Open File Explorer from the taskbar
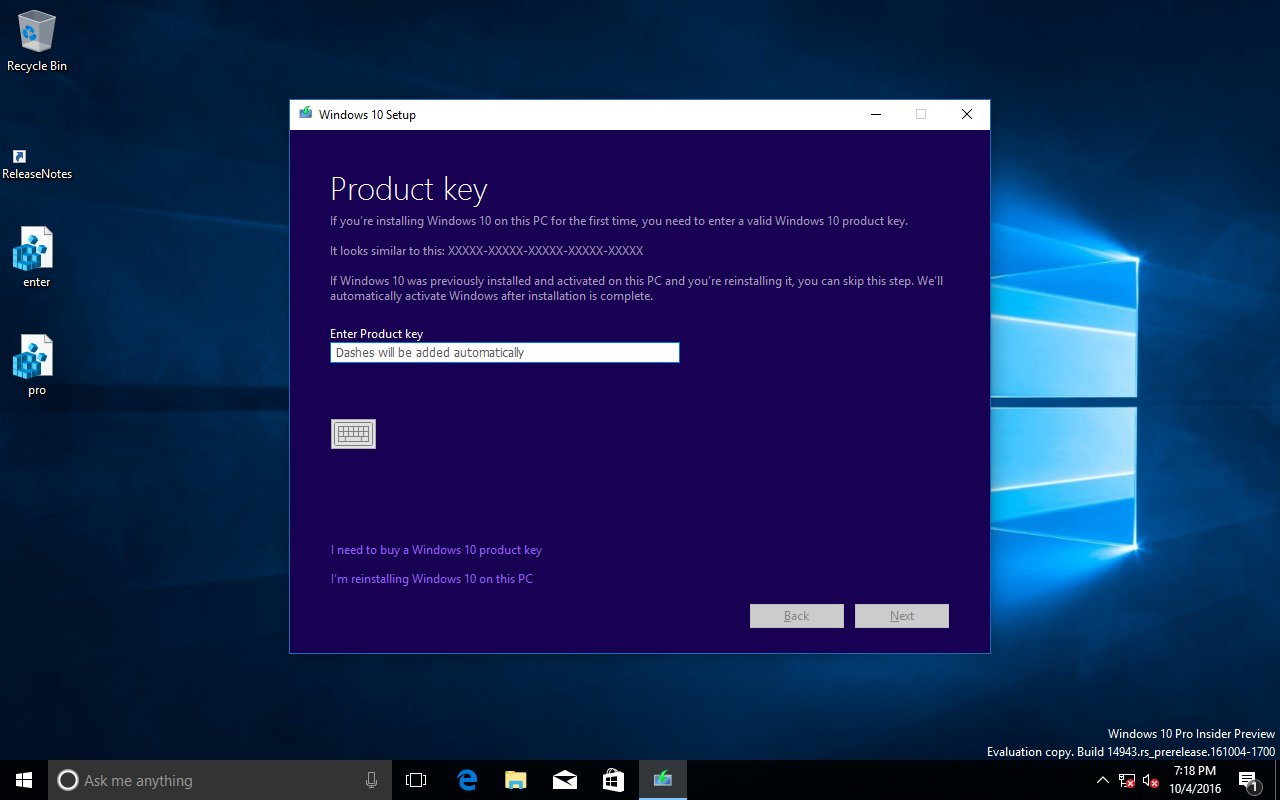 515,780
